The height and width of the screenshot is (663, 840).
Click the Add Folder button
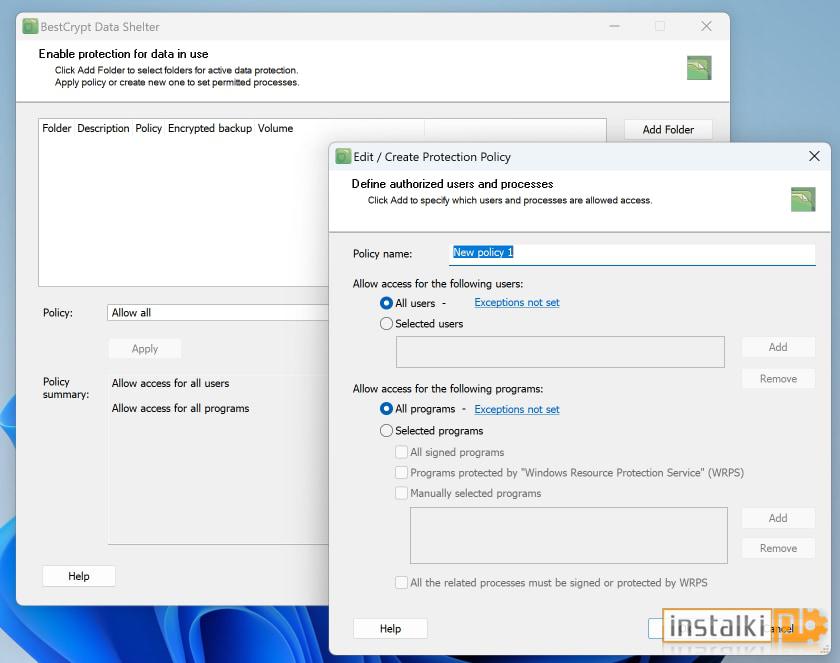tap(668, 130)
